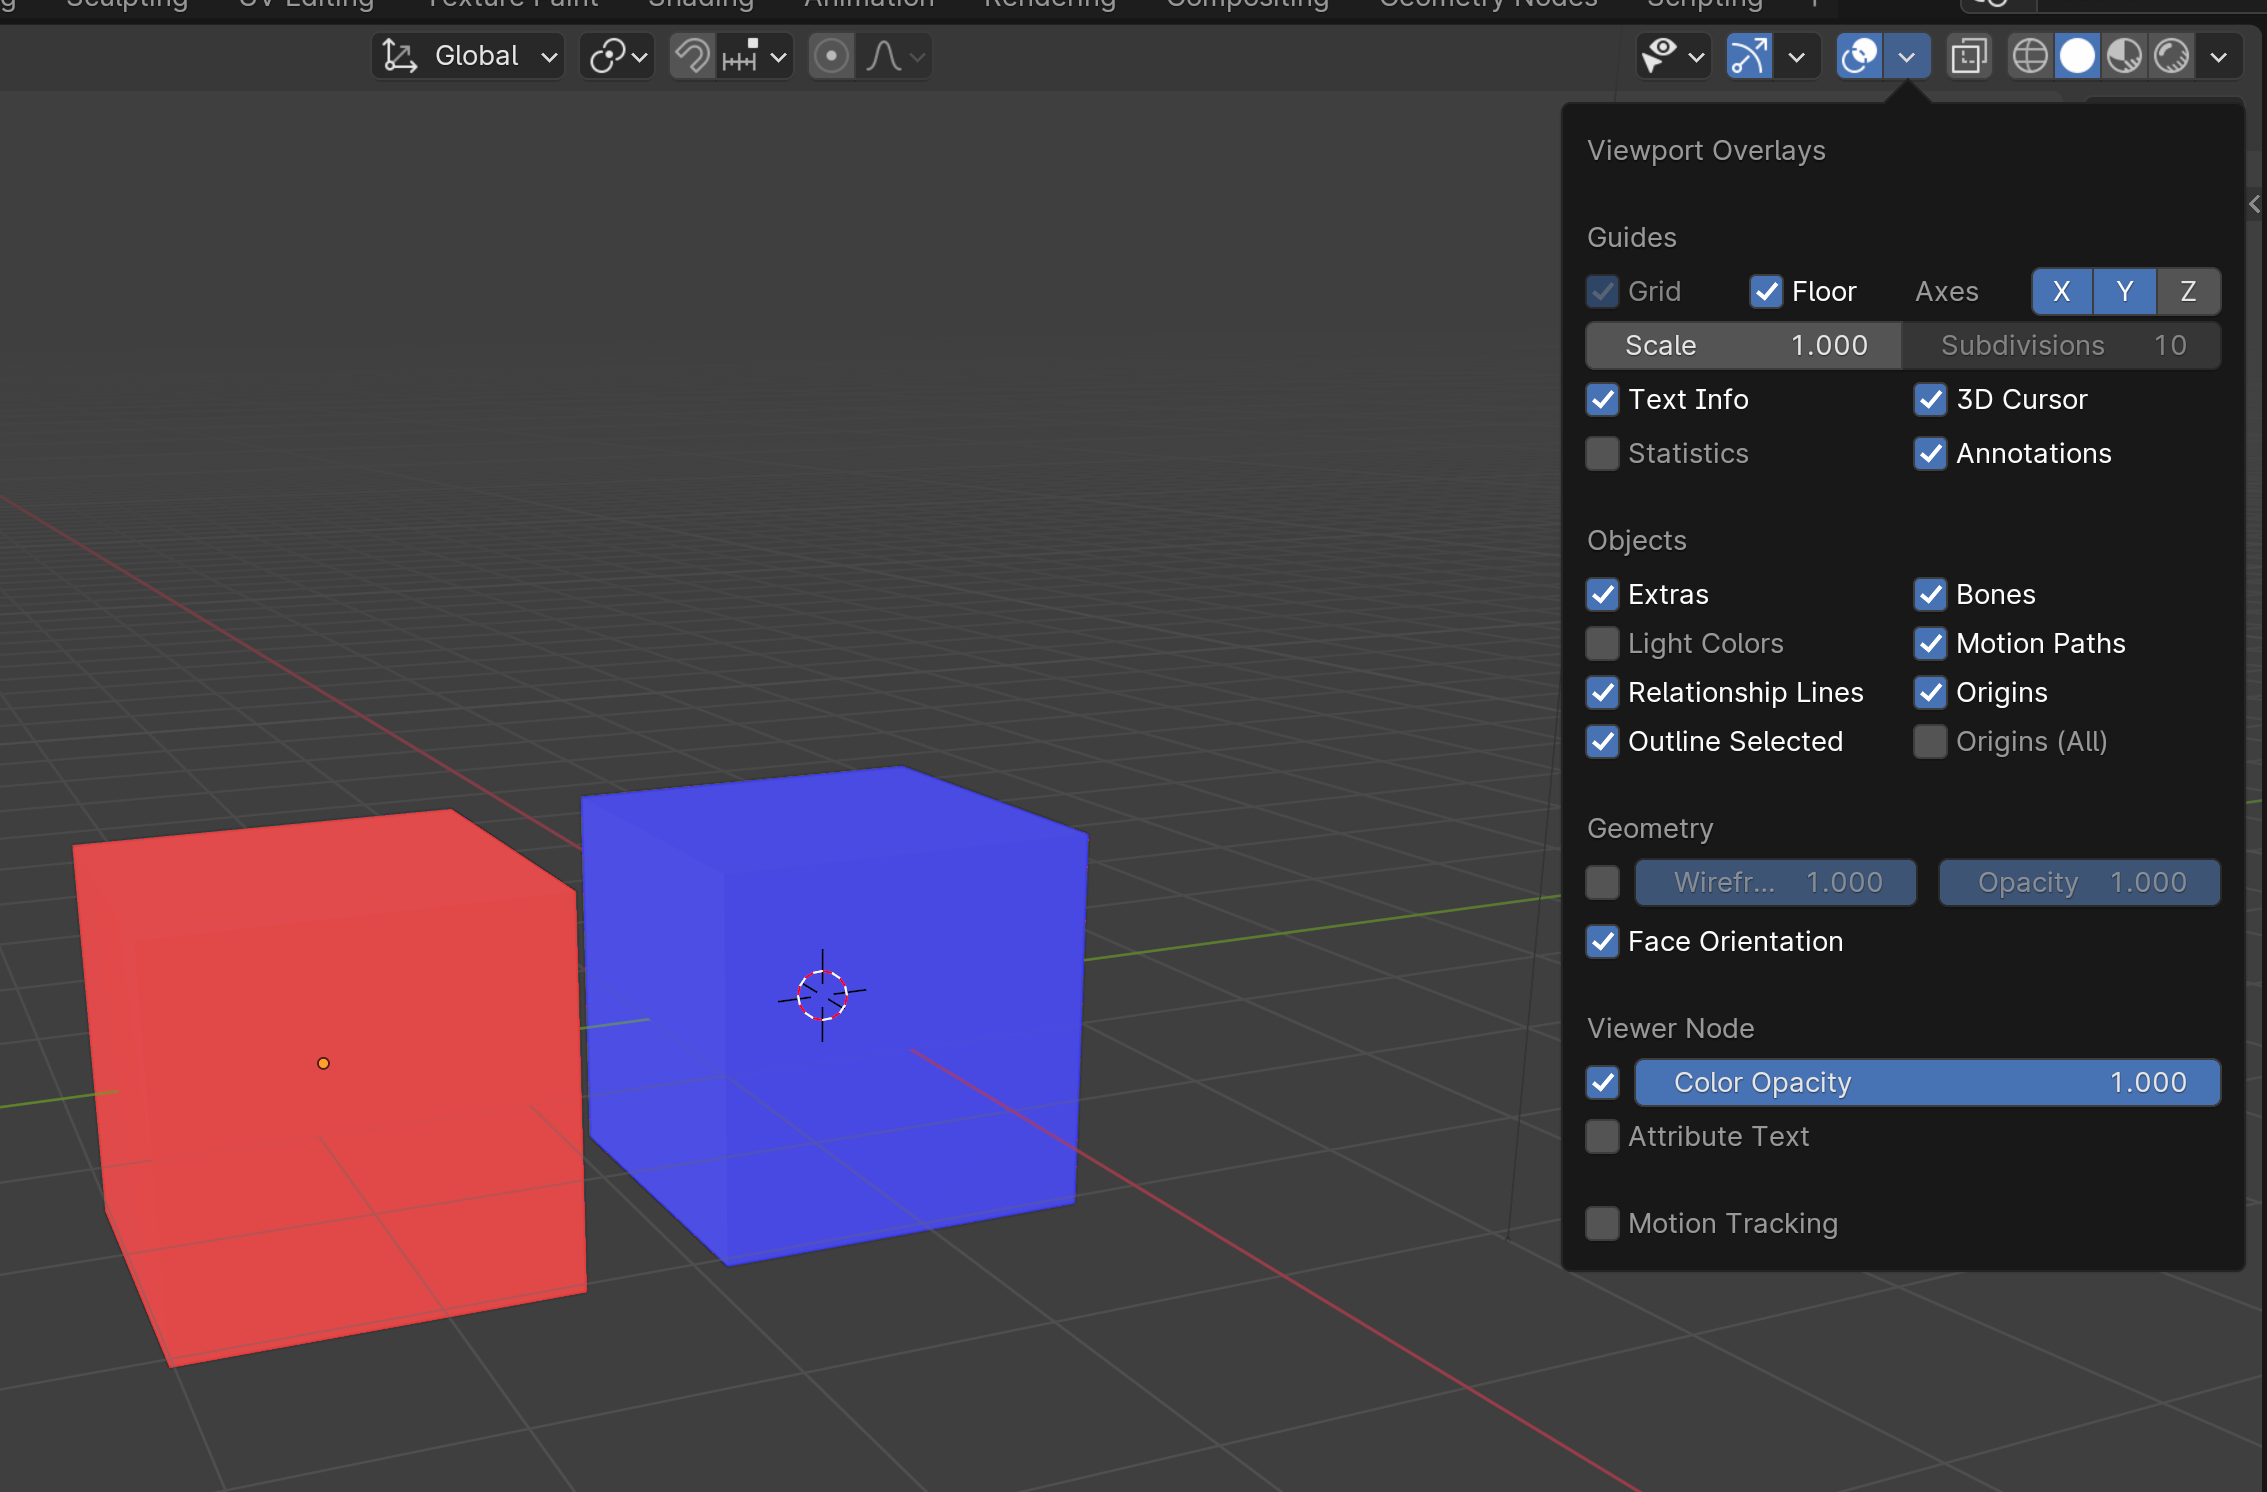Disable the Face Orientation checkbox
Viewport: 2267px width, 1492px height.
(1603, 942)
